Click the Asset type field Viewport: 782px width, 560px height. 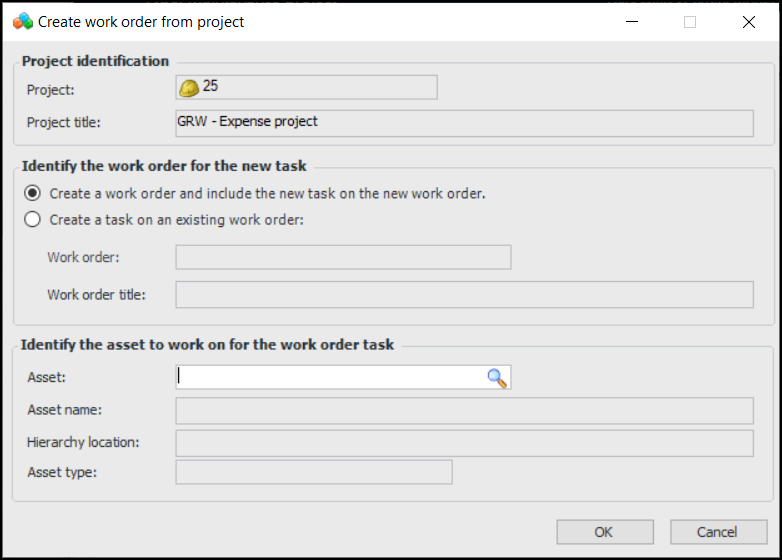(x=314, y=473)
